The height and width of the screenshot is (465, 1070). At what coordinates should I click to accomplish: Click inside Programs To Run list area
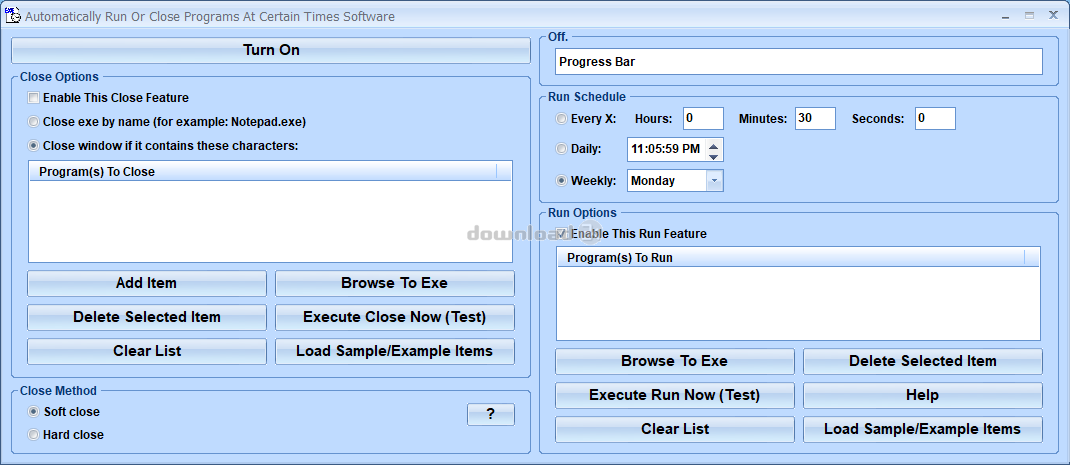798,303
